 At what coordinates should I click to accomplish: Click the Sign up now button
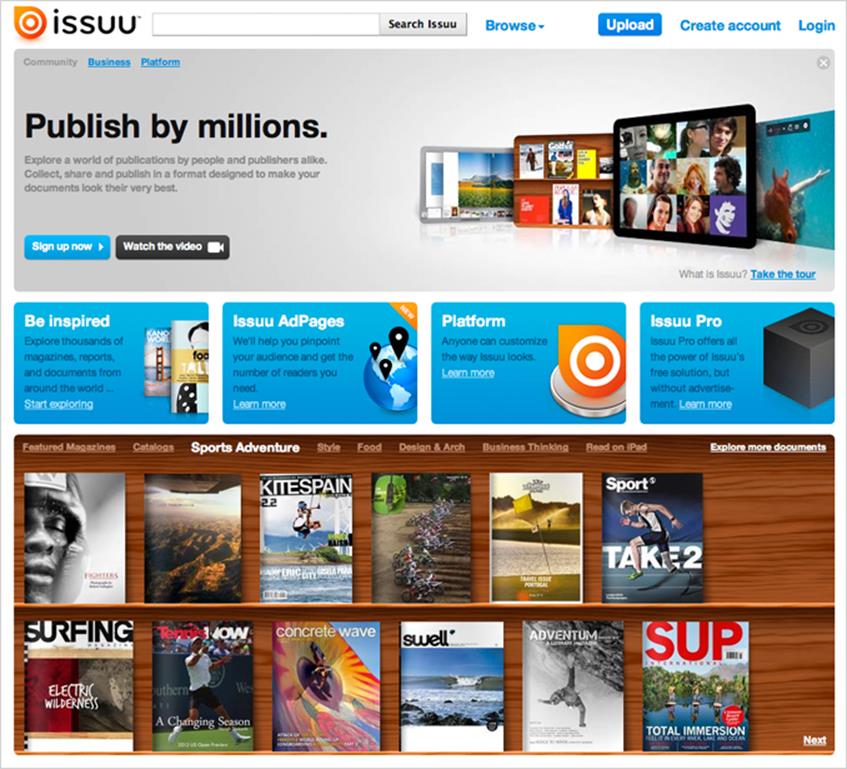(x=67, y=247)
